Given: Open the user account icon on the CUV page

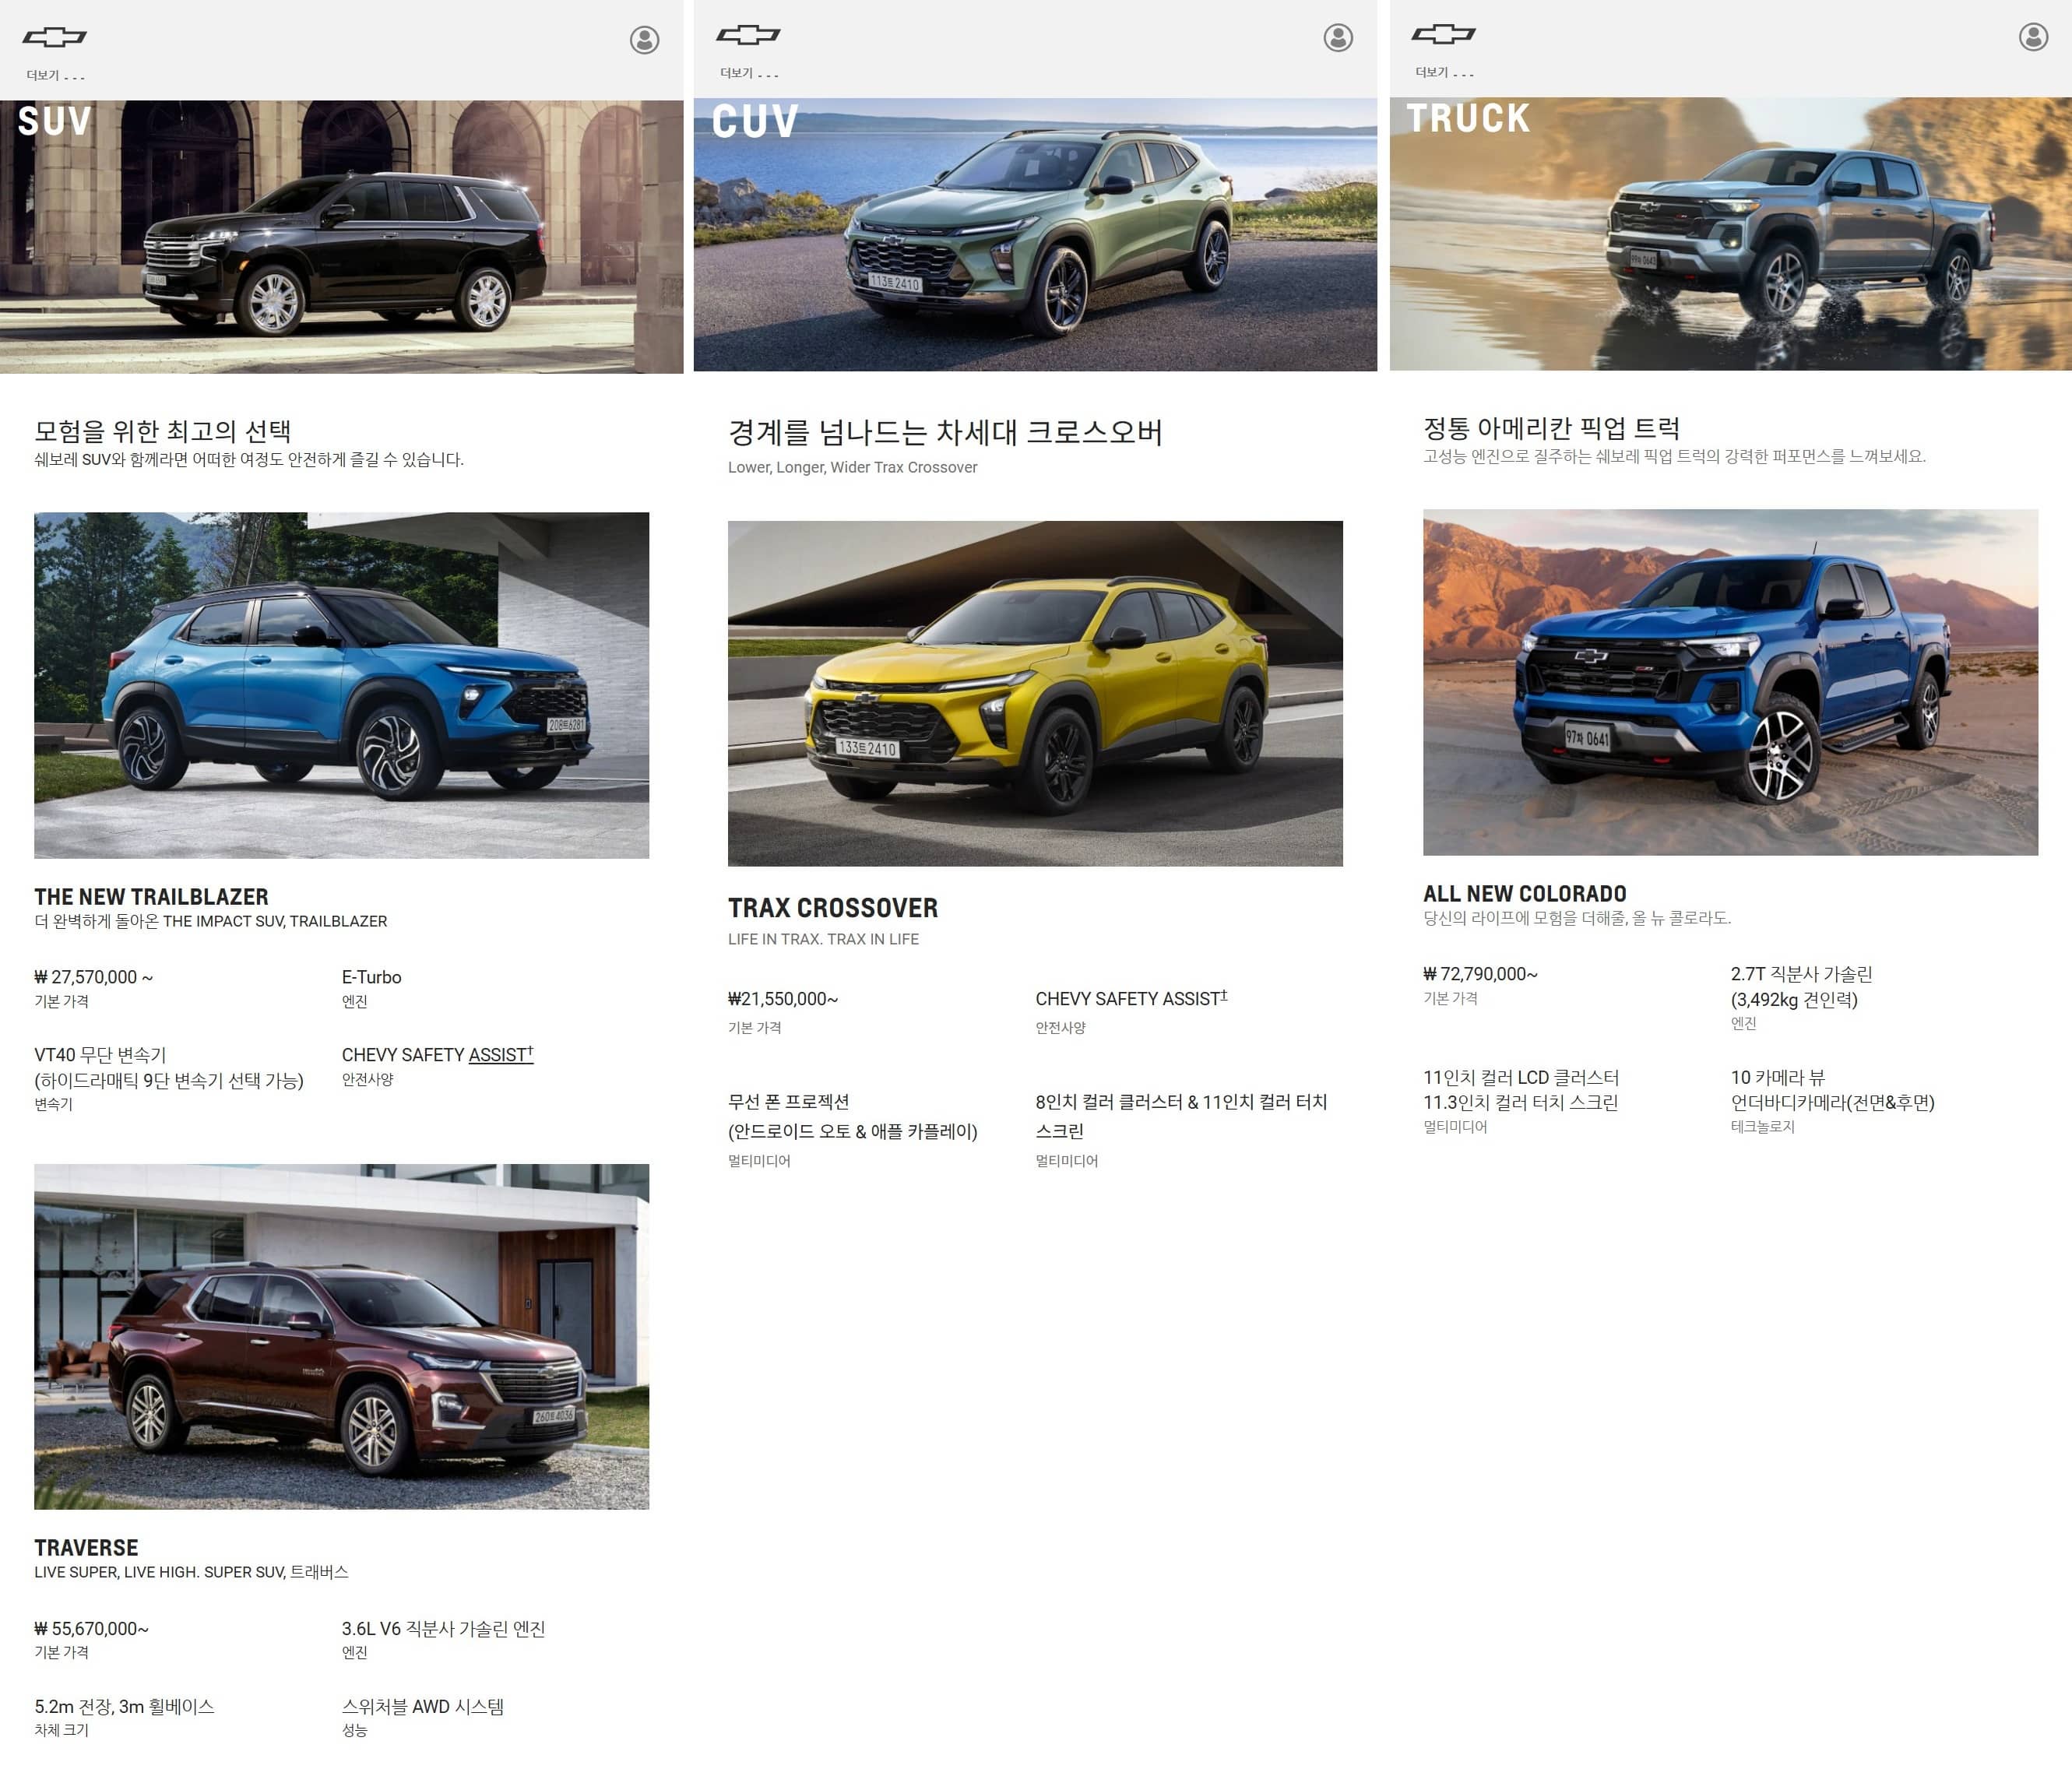Looking at the screenshot, I should point(1338,38).
